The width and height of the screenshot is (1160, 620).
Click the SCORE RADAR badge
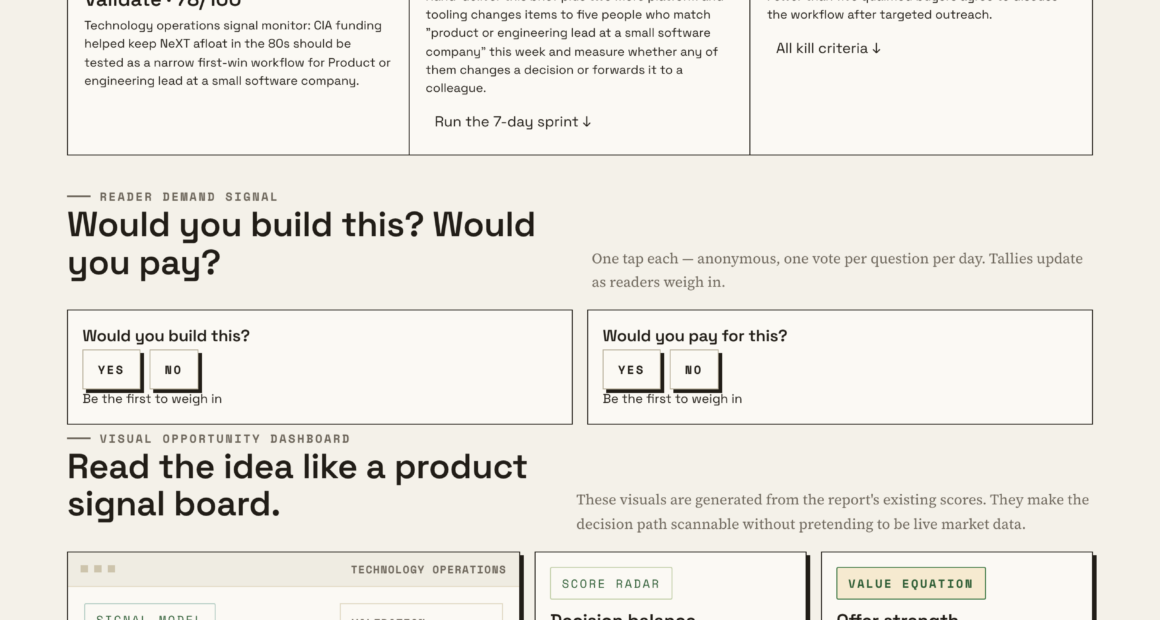click(x=611, y=584)
